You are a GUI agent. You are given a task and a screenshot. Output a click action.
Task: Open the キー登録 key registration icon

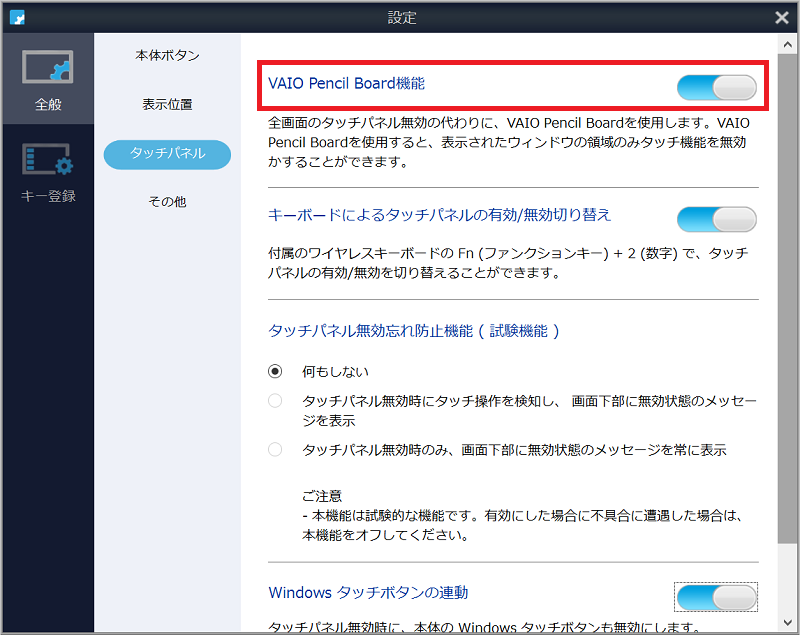48,172
